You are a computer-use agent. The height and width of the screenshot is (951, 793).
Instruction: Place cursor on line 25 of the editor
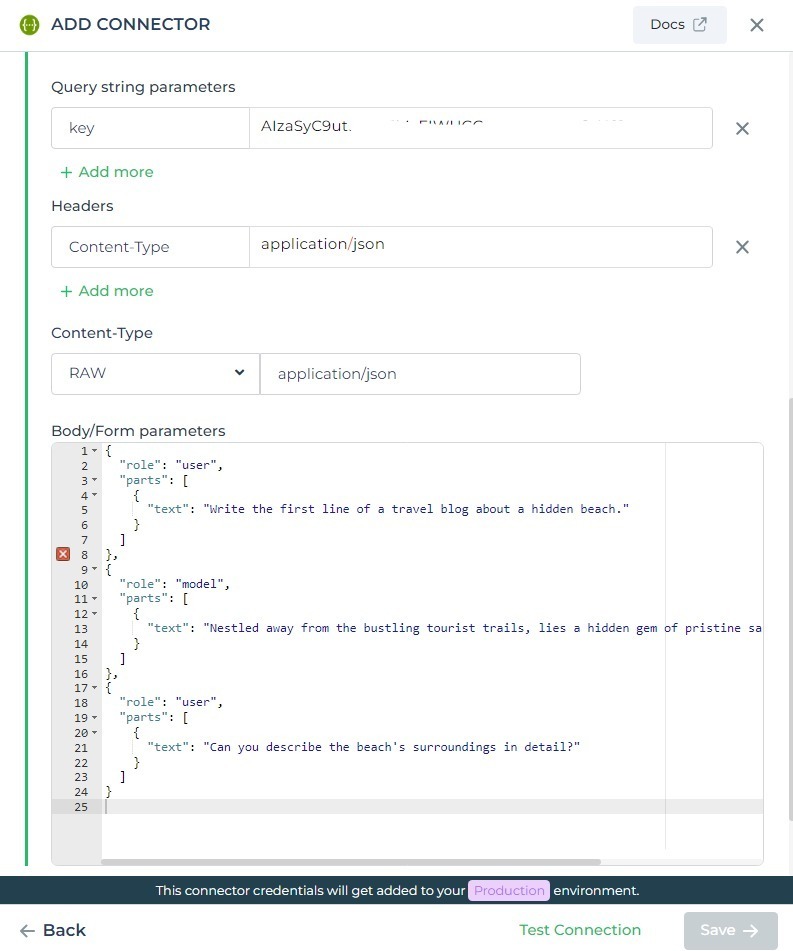pyautogui.click(x=200, y=806)
